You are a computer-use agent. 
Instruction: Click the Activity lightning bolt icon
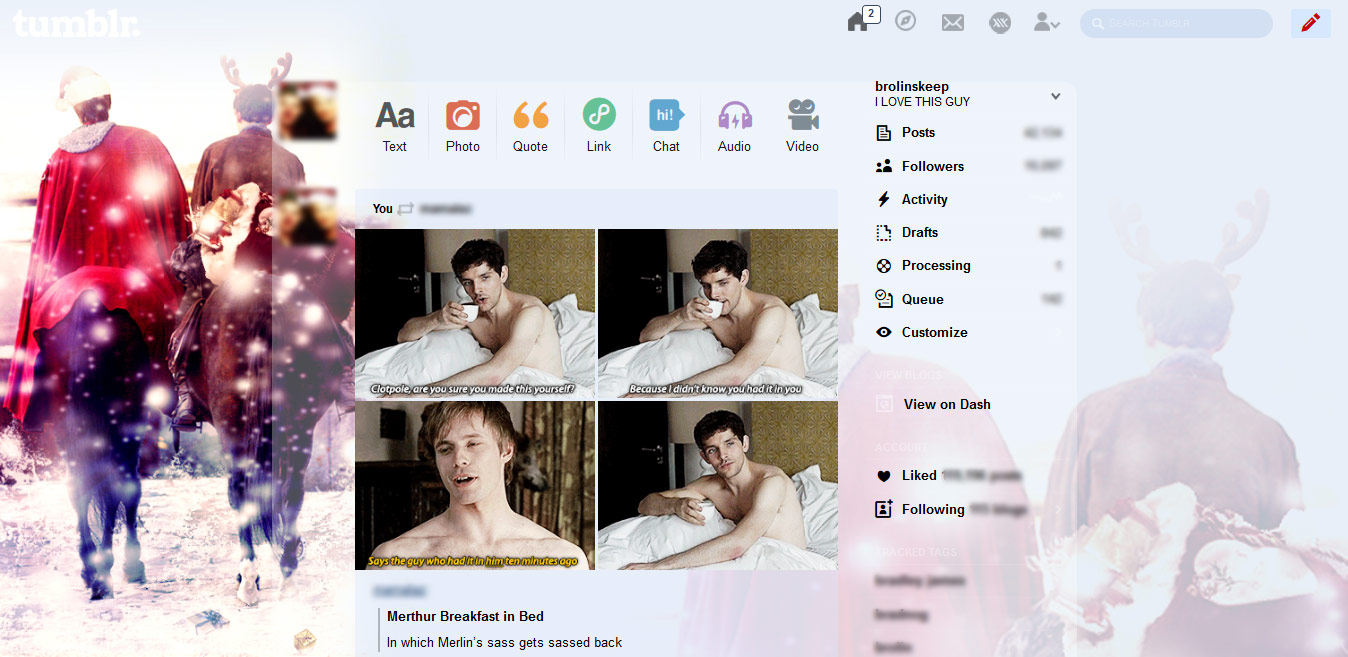coord(883,199)
